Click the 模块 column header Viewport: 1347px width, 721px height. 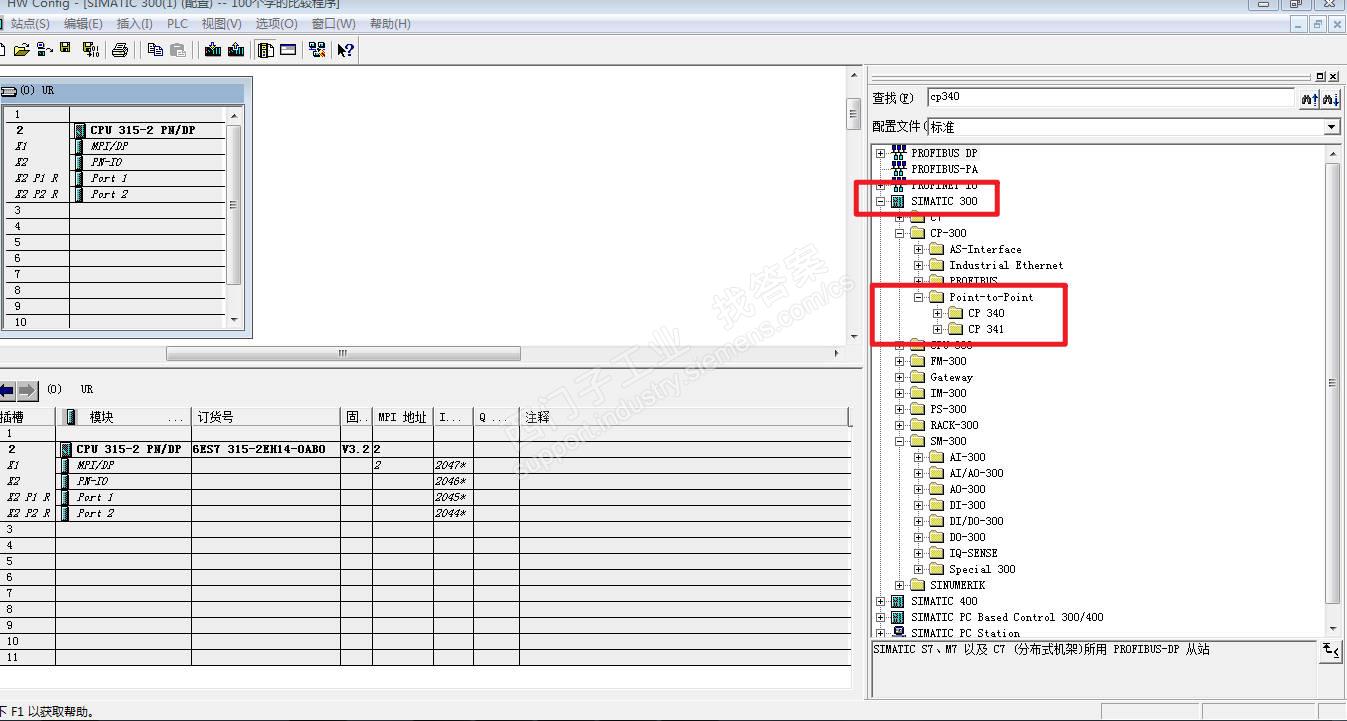(124, 417)
